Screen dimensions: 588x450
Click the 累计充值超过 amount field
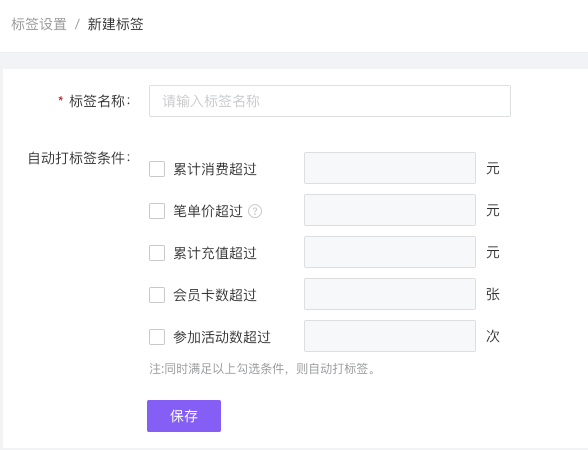[390, 252]
